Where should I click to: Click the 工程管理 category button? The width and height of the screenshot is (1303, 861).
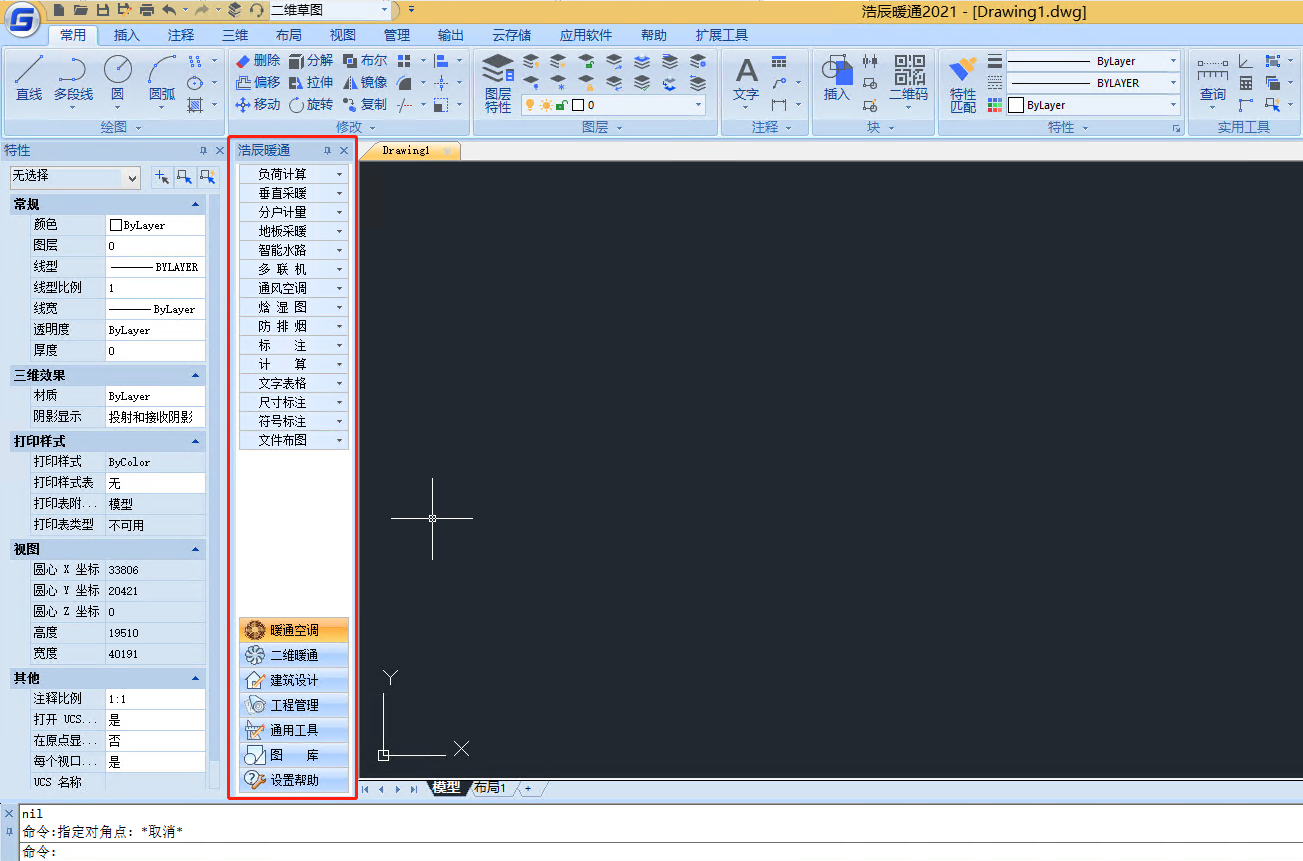pyautogui.click(x=294, y=705)
